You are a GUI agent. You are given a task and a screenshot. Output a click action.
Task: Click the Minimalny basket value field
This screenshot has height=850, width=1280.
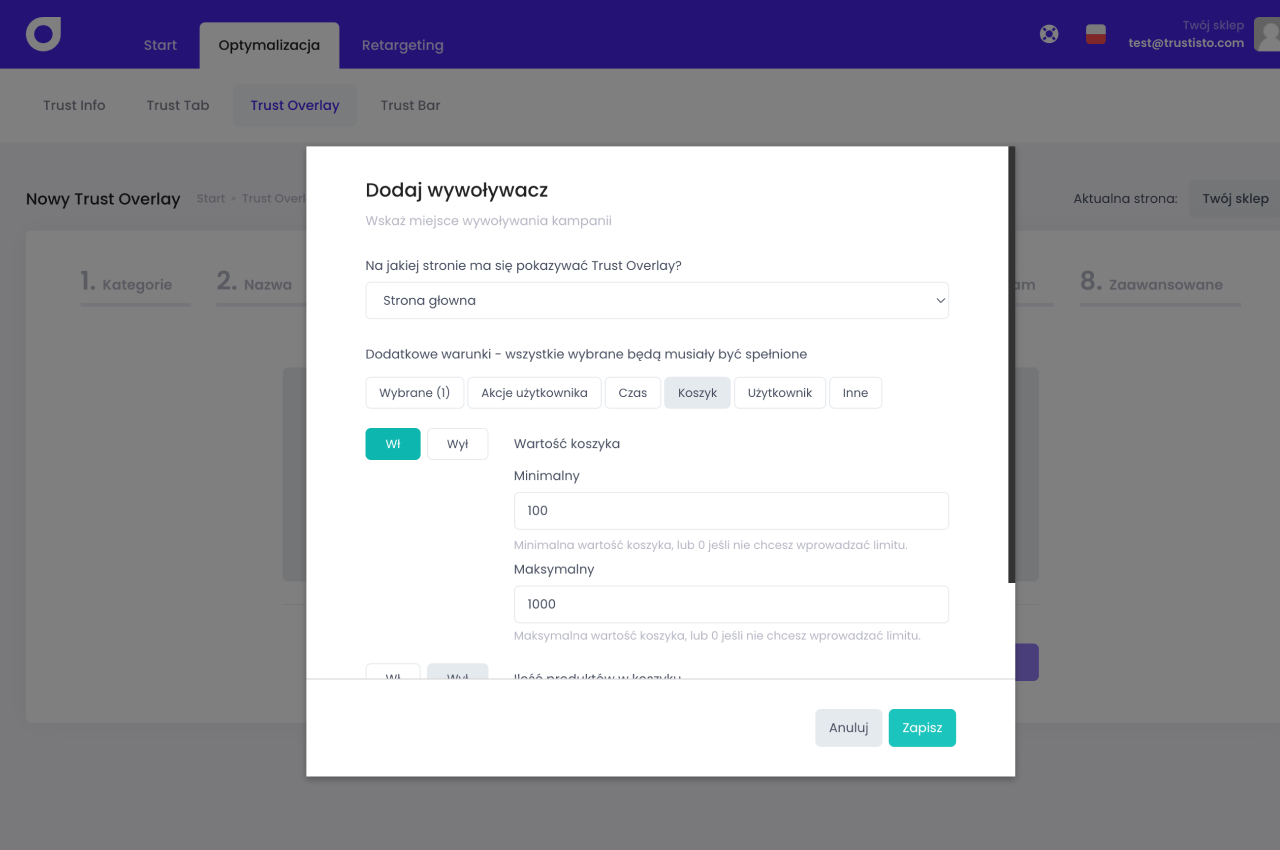(x=731, y=511)
